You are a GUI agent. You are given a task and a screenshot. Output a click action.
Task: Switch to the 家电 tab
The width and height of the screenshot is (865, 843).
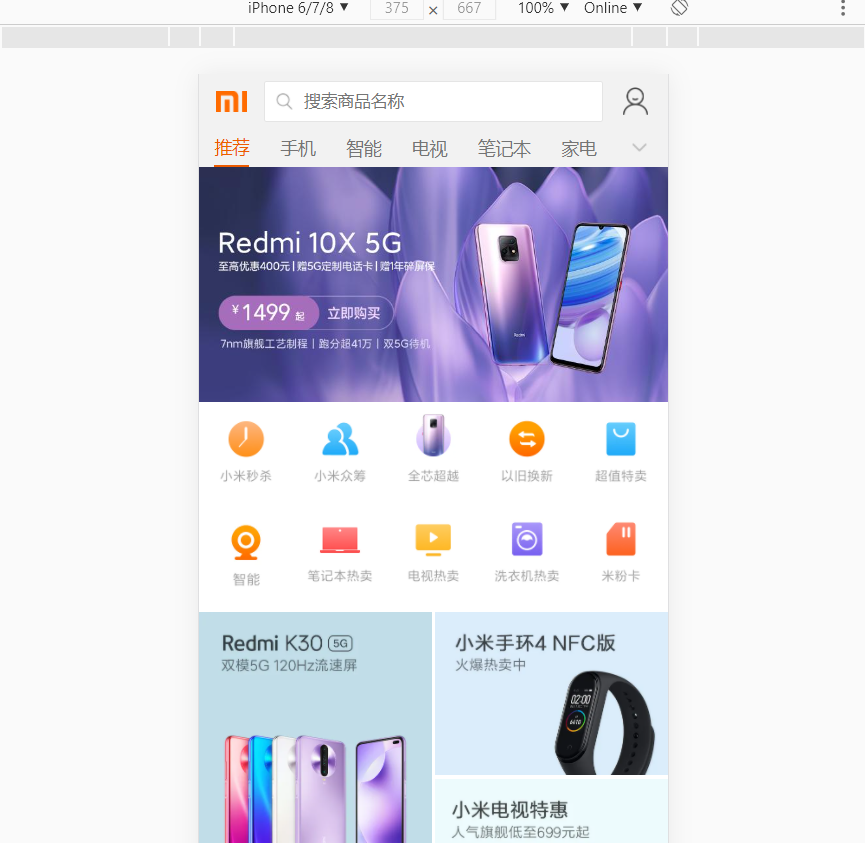pos(579,148)
